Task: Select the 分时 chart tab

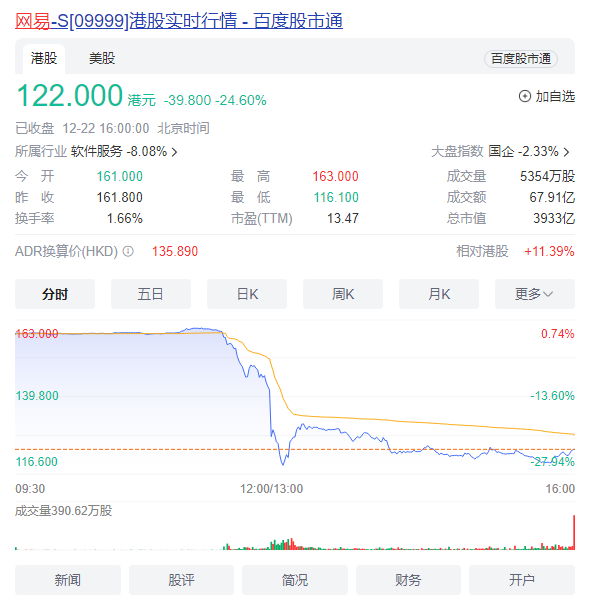Action: (55, 294)
